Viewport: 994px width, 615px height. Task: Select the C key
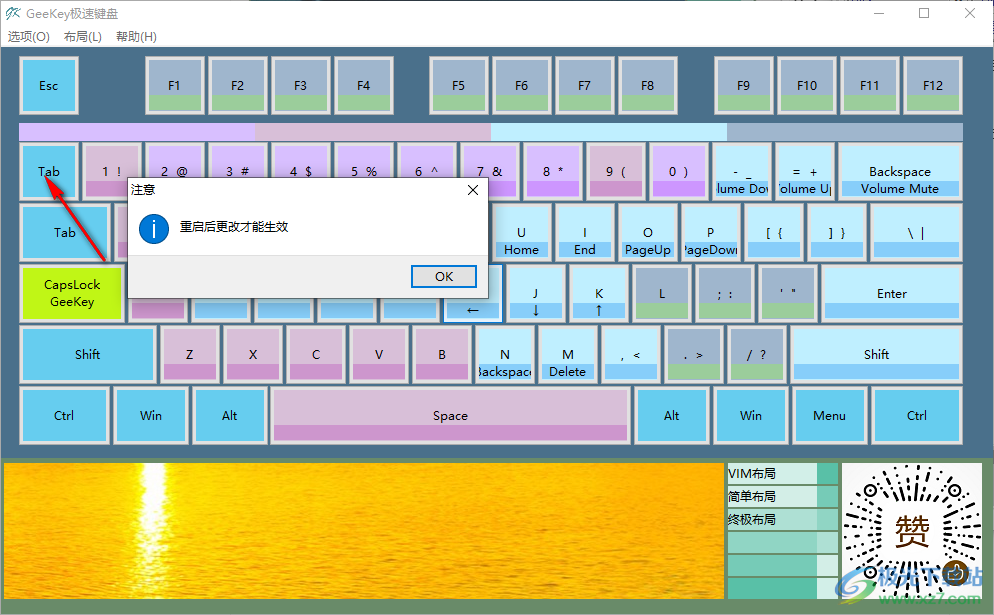[x=316, y=354]
